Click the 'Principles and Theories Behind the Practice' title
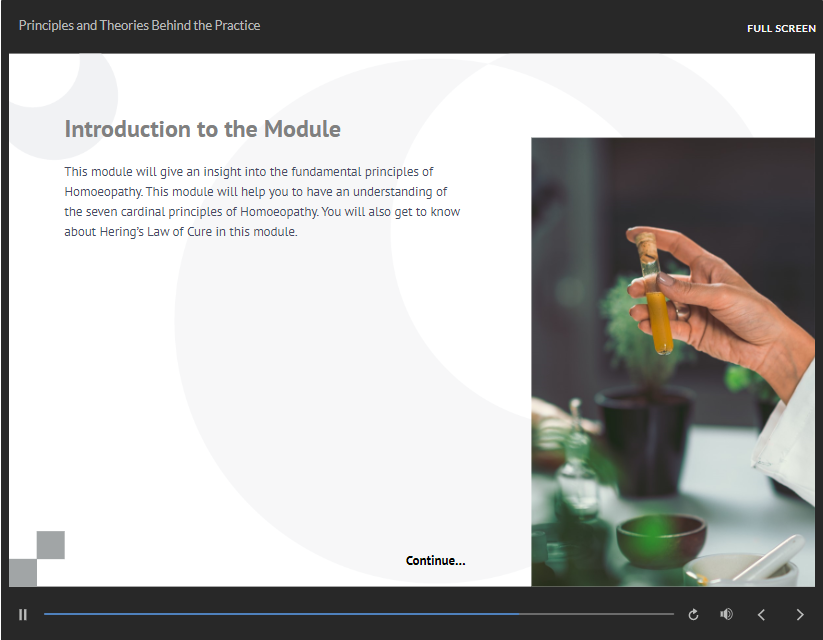 [x=139, y=25]
